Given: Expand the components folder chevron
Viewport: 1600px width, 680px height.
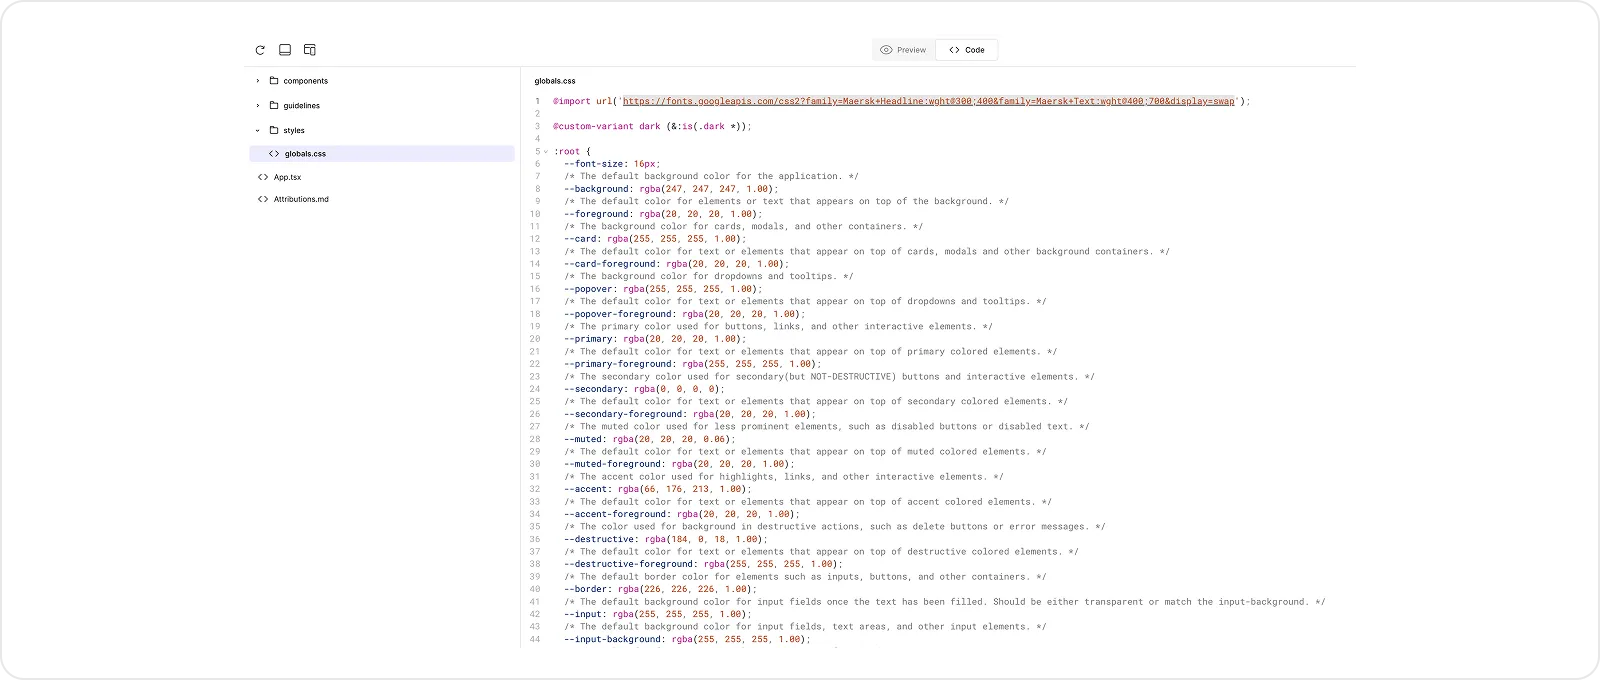Looking at the screenshot, I should (x=258, y=81).
